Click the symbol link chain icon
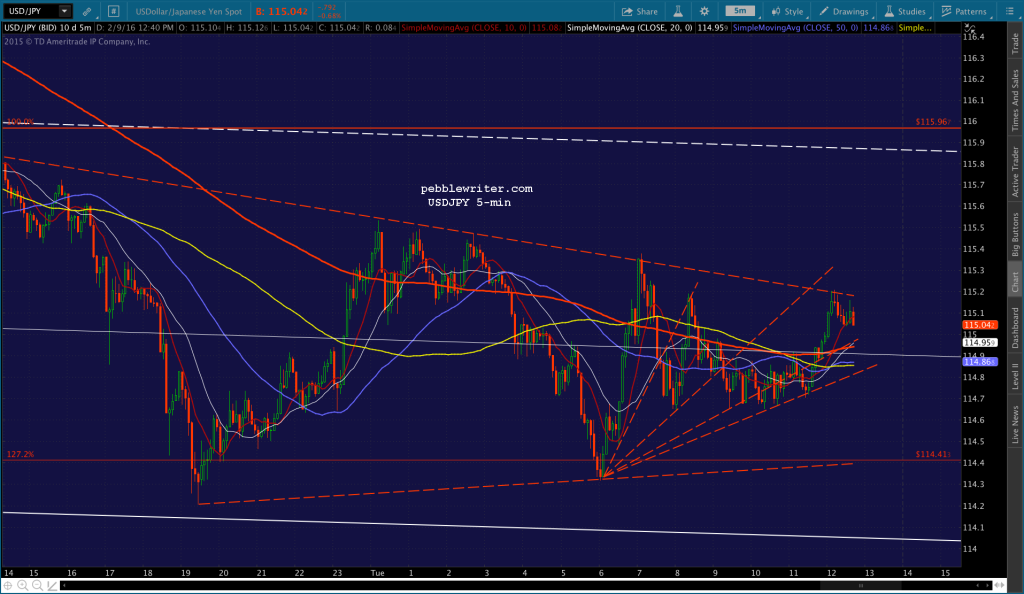This screenshot has width=1024, height=594. 87,11
